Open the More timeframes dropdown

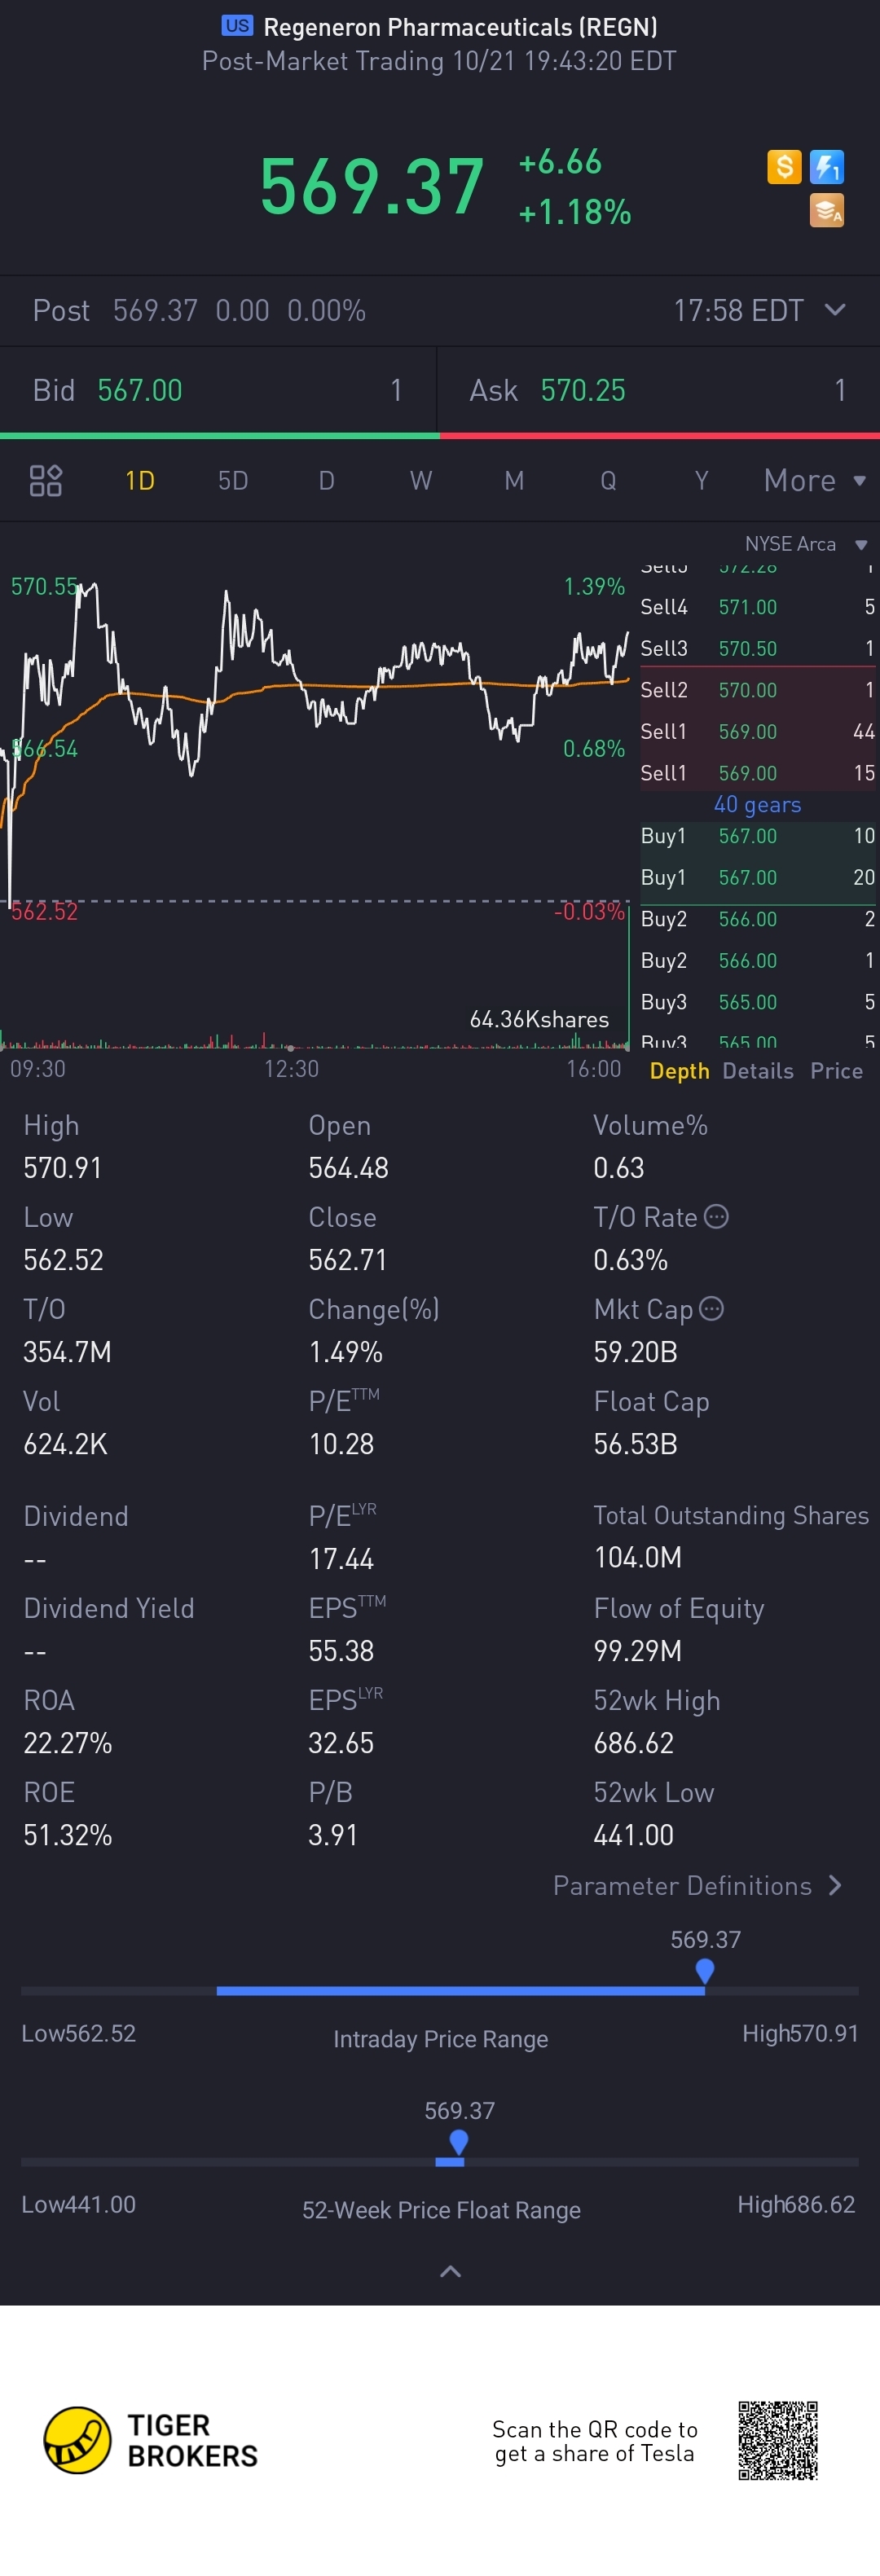pyautogui.click(x=814, y=481)
